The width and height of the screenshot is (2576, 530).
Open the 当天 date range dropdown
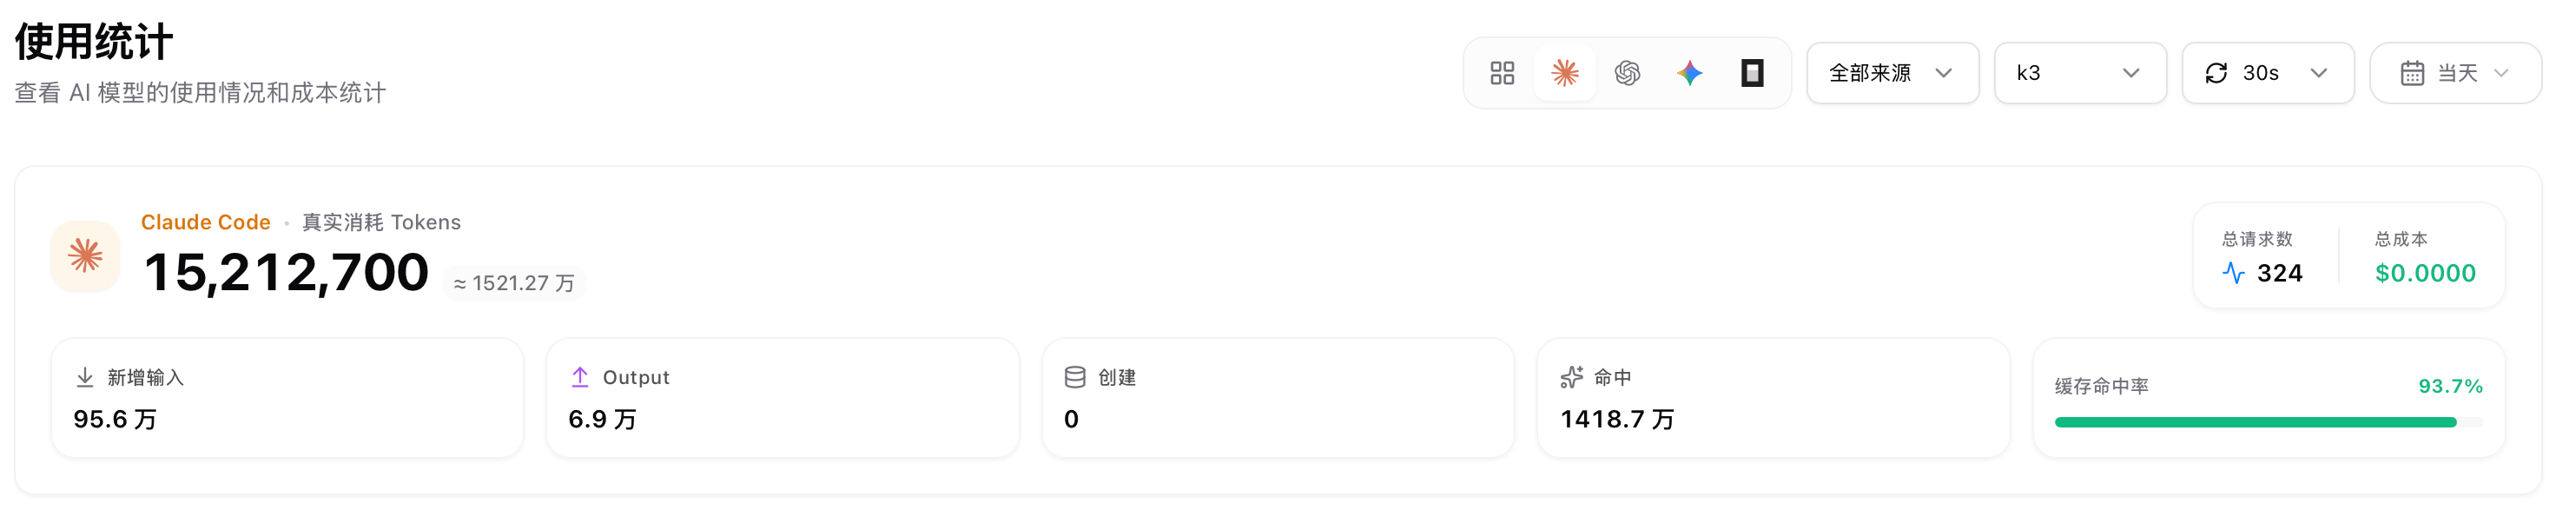(2456, 73)
